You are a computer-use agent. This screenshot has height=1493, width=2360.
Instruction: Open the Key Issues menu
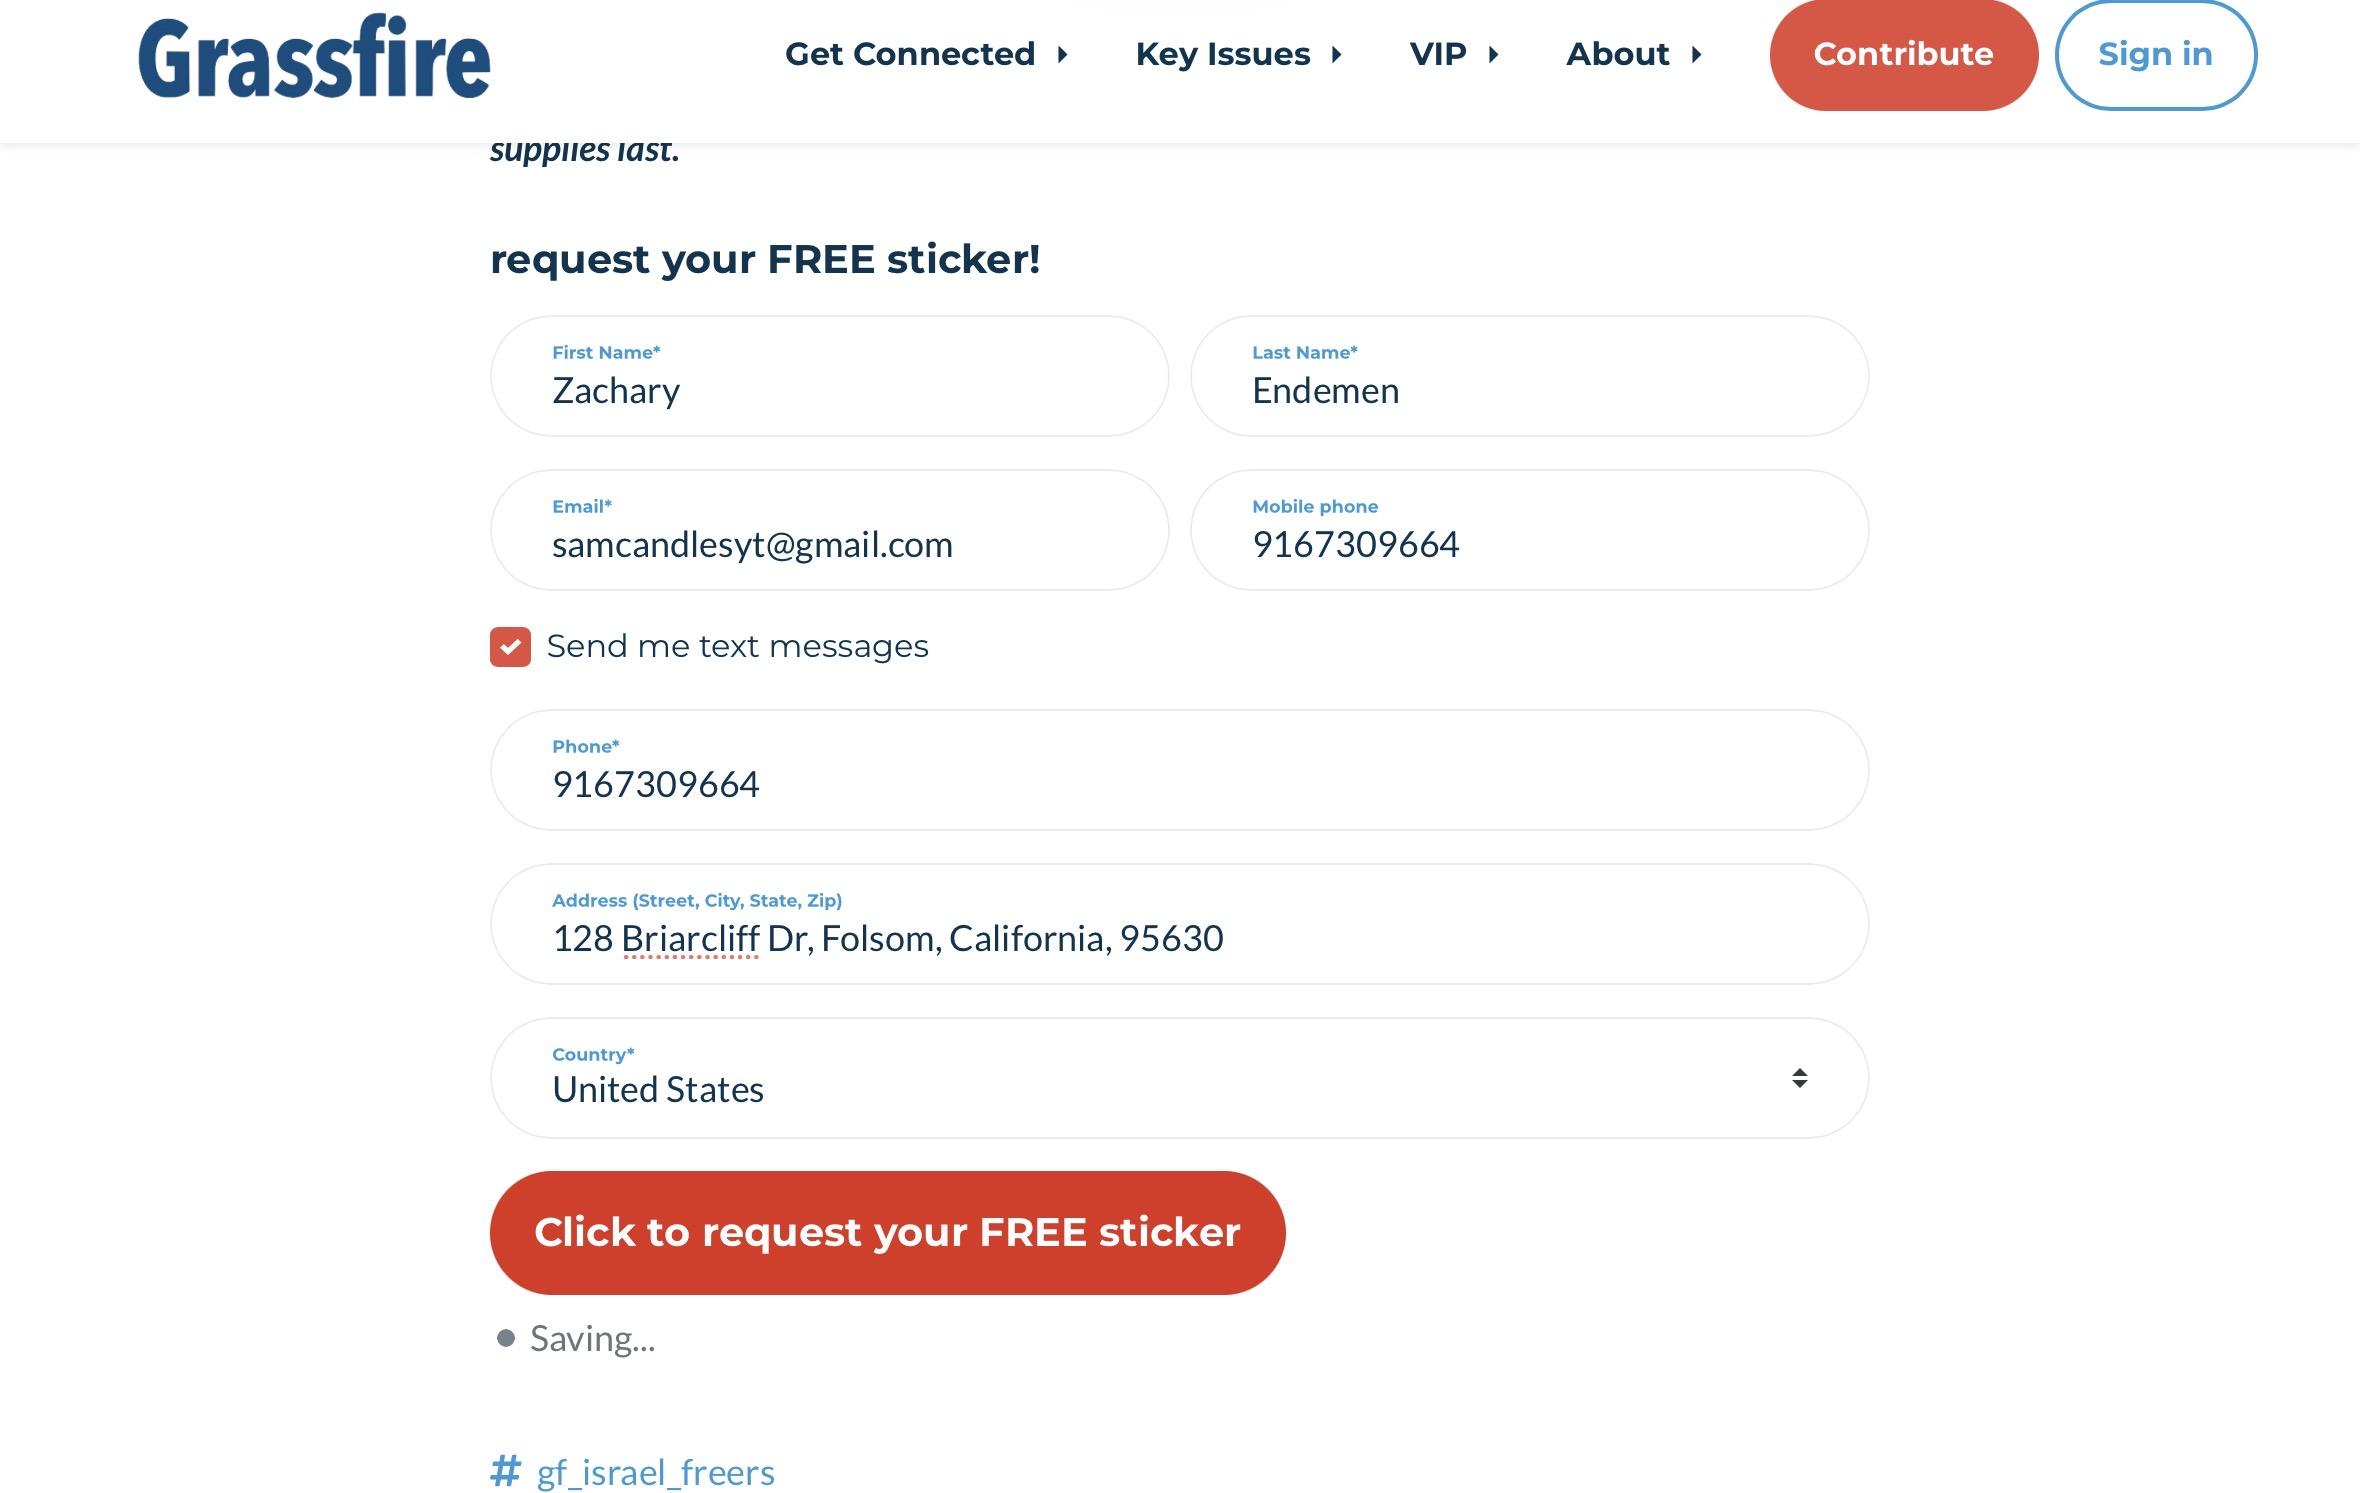(x=1238, y=54)
